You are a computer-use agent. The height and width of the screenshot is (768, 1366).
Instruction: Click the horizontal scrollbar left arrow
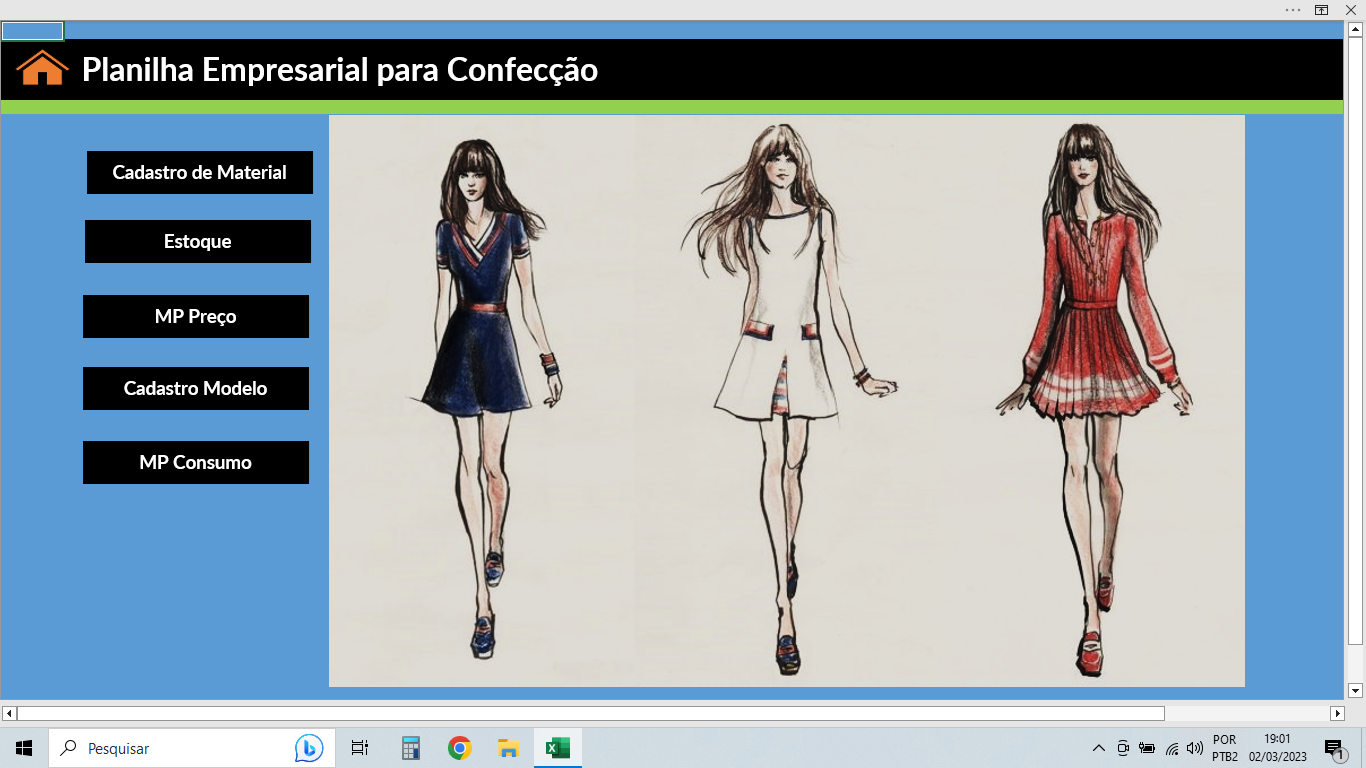pyautogui.click(x=9, y=713)
